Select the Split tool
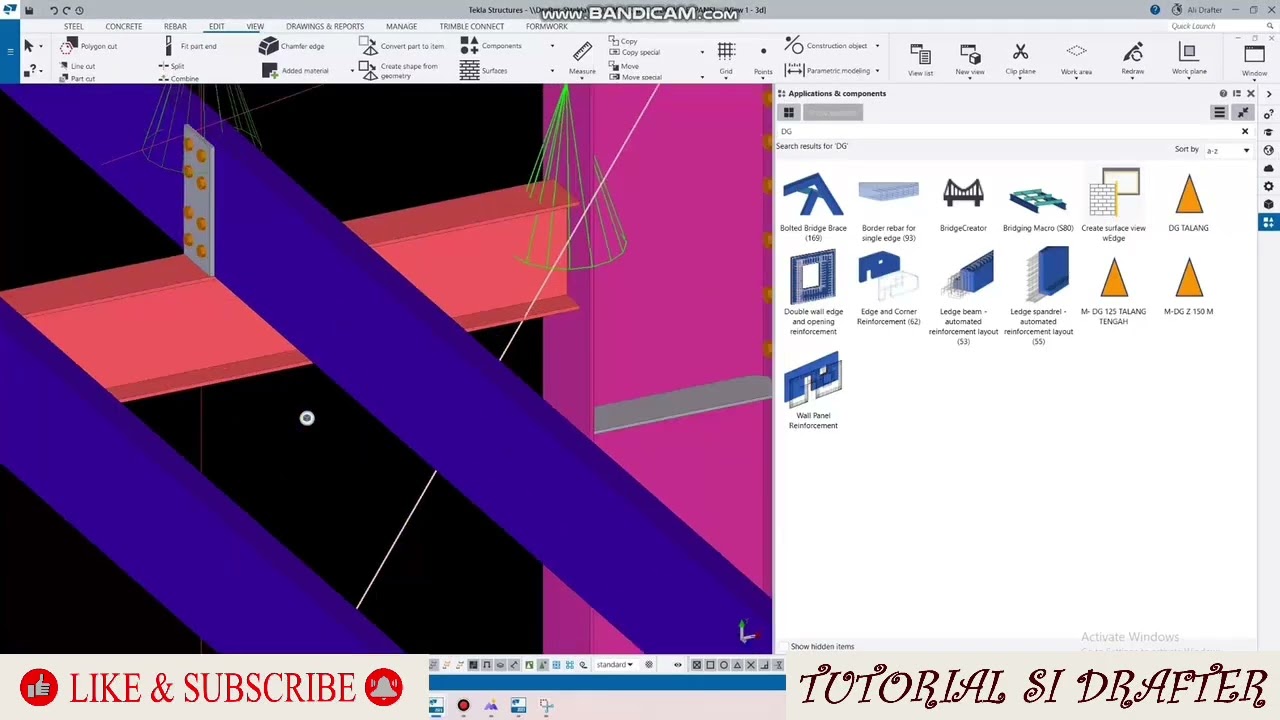This screenshot has height=720, width=1280. (171, 66)
